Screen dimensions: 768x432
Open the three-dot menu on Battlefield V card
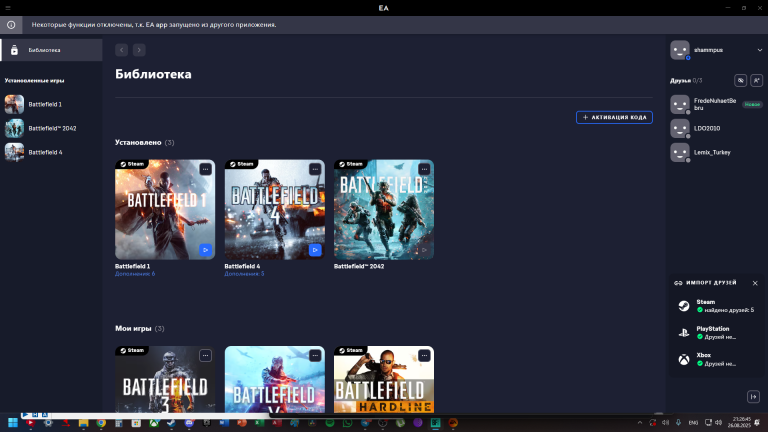tap(315, 356)
